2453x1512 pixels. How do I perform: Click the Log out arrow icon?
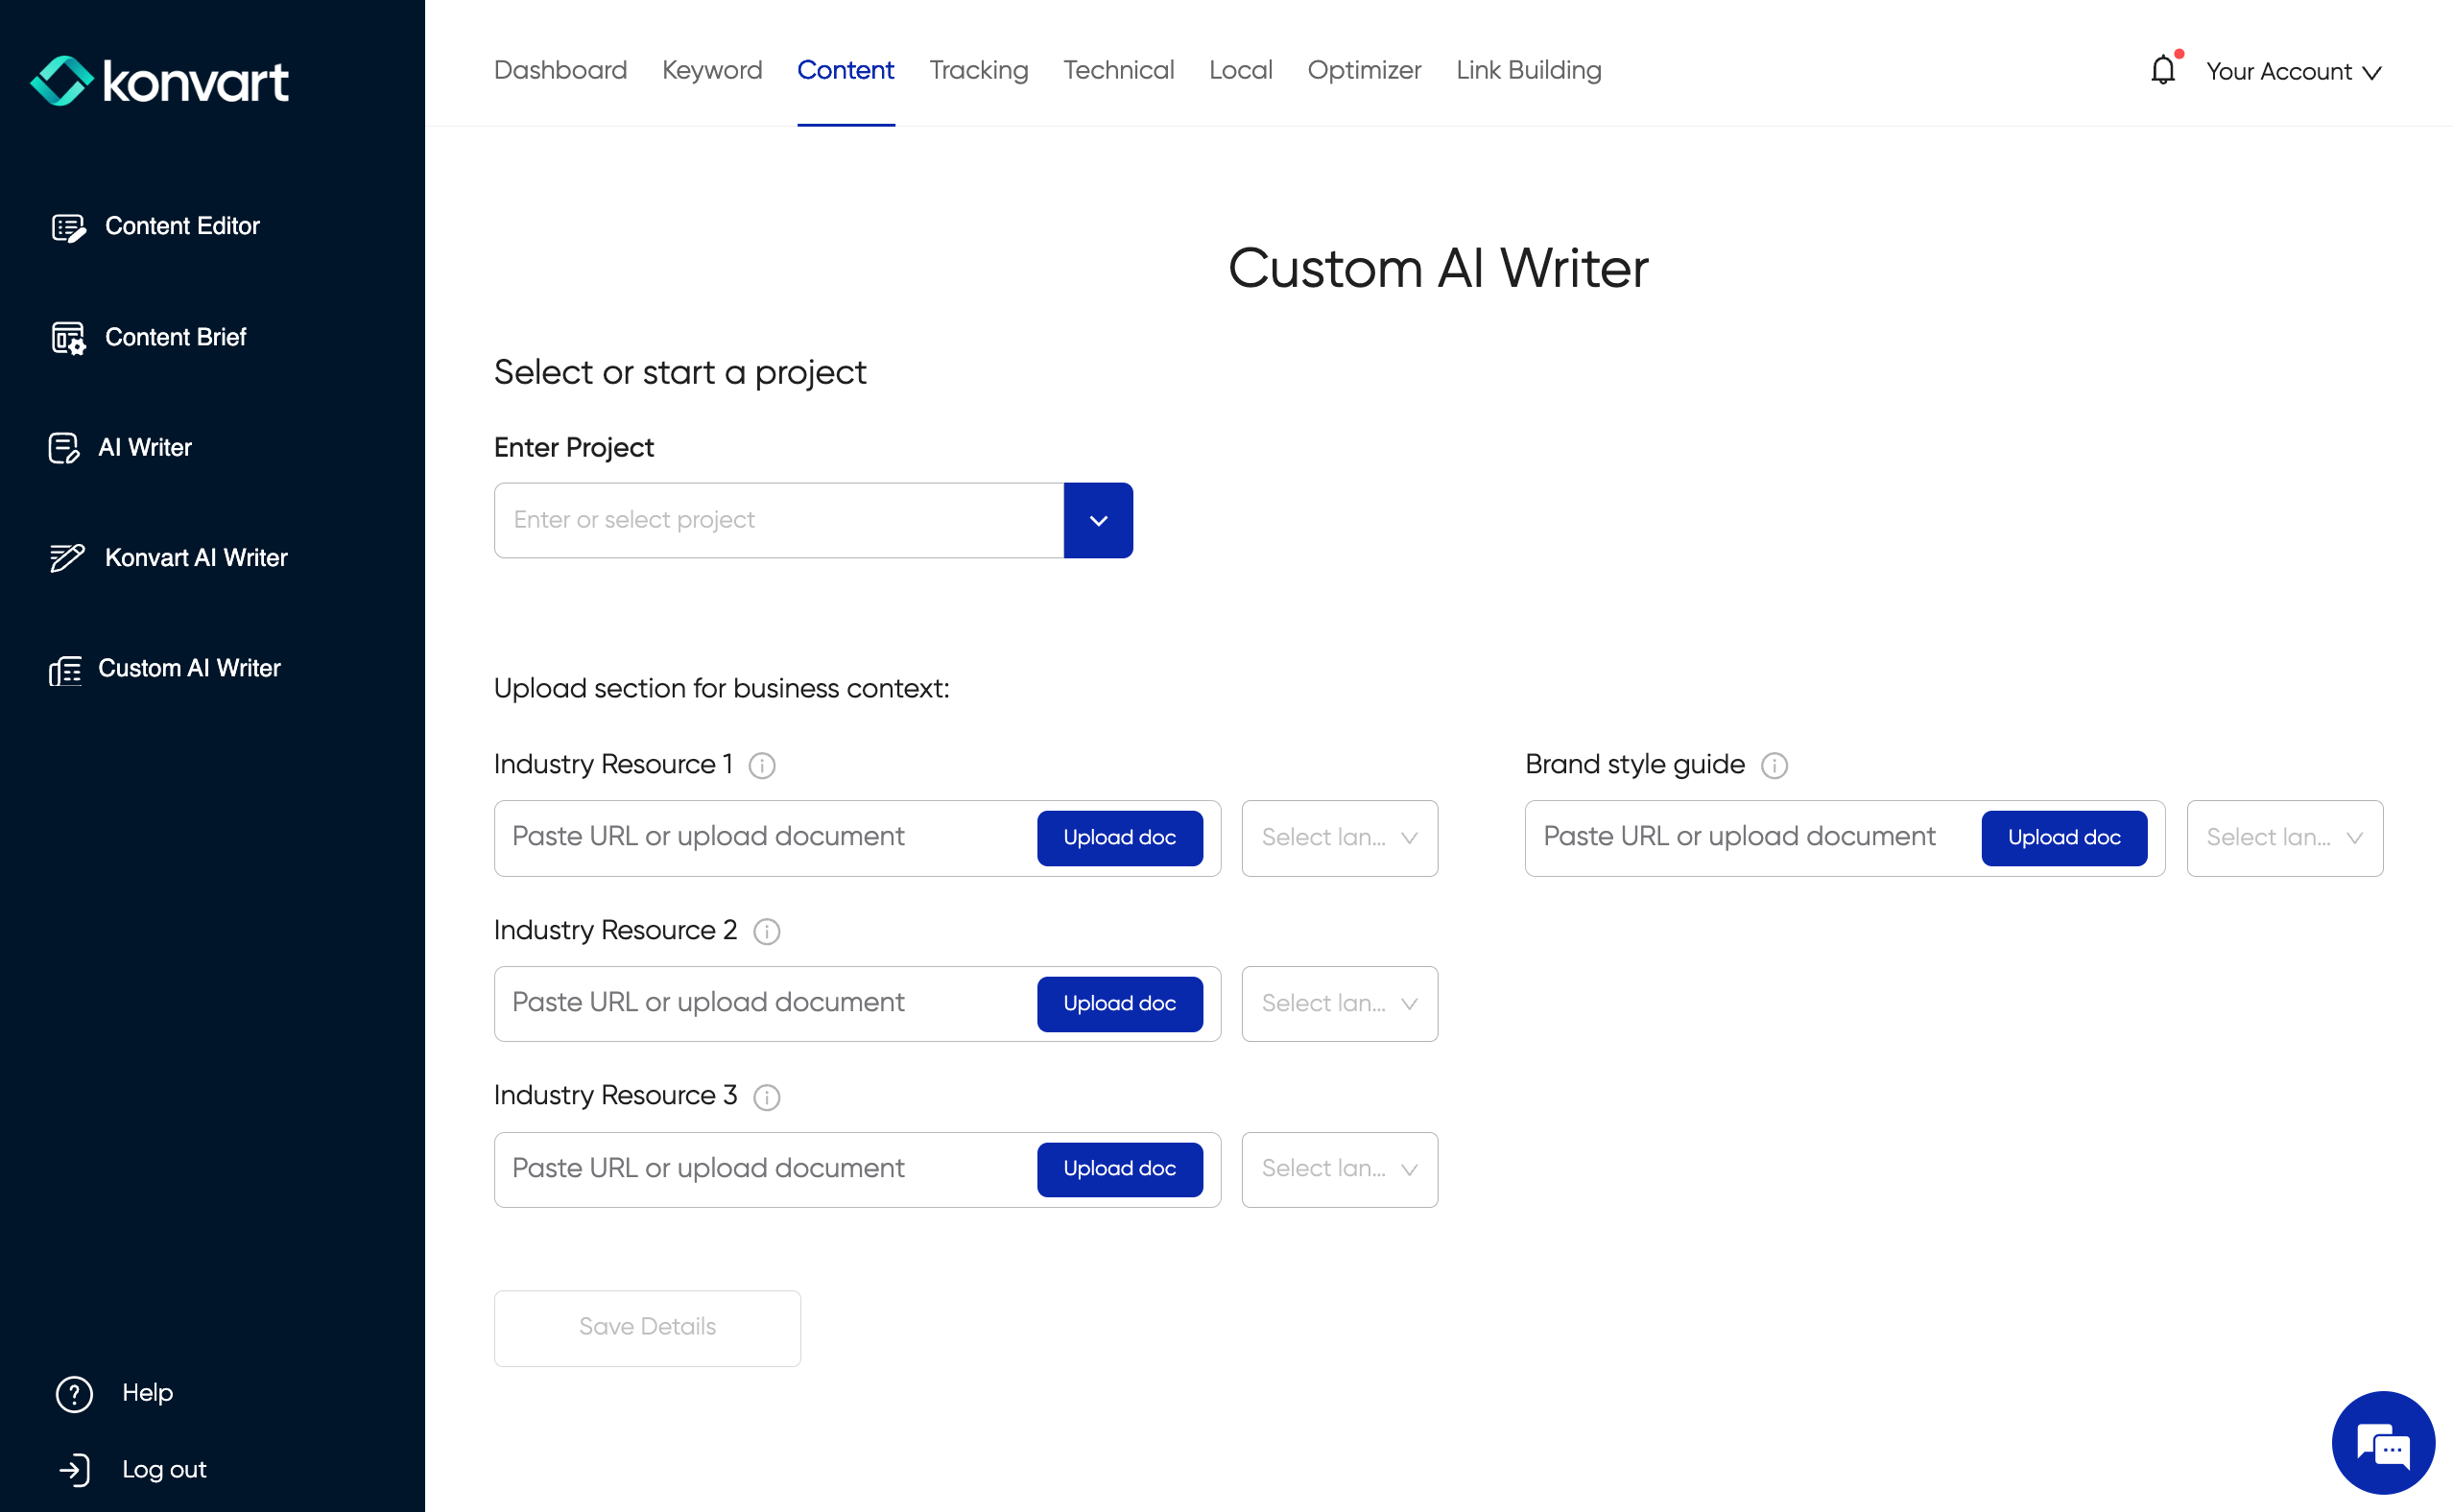74,1469
